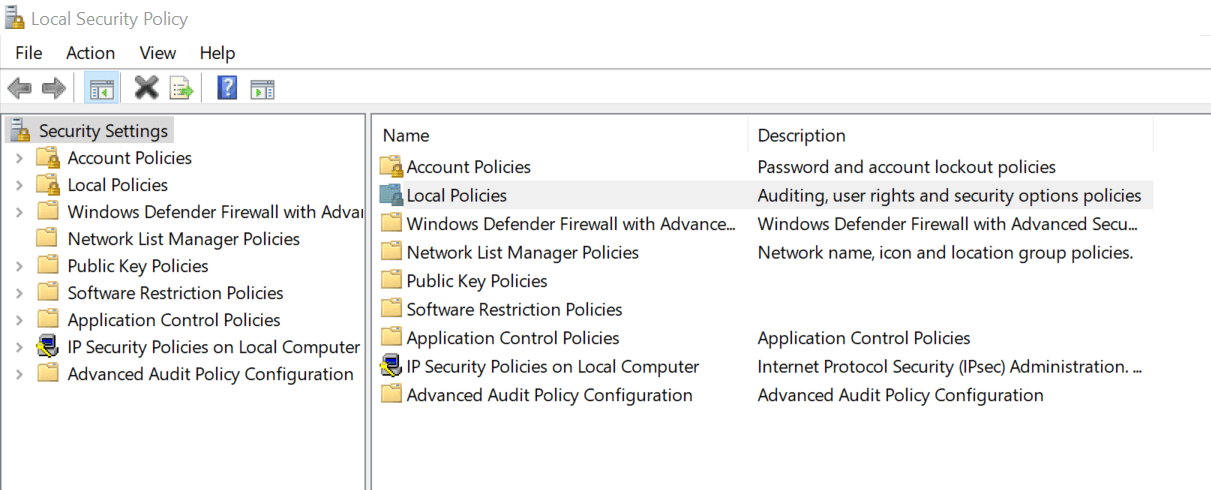Expand Local Policies tree node
The image size is (1211, 490).
coord(19,185)
